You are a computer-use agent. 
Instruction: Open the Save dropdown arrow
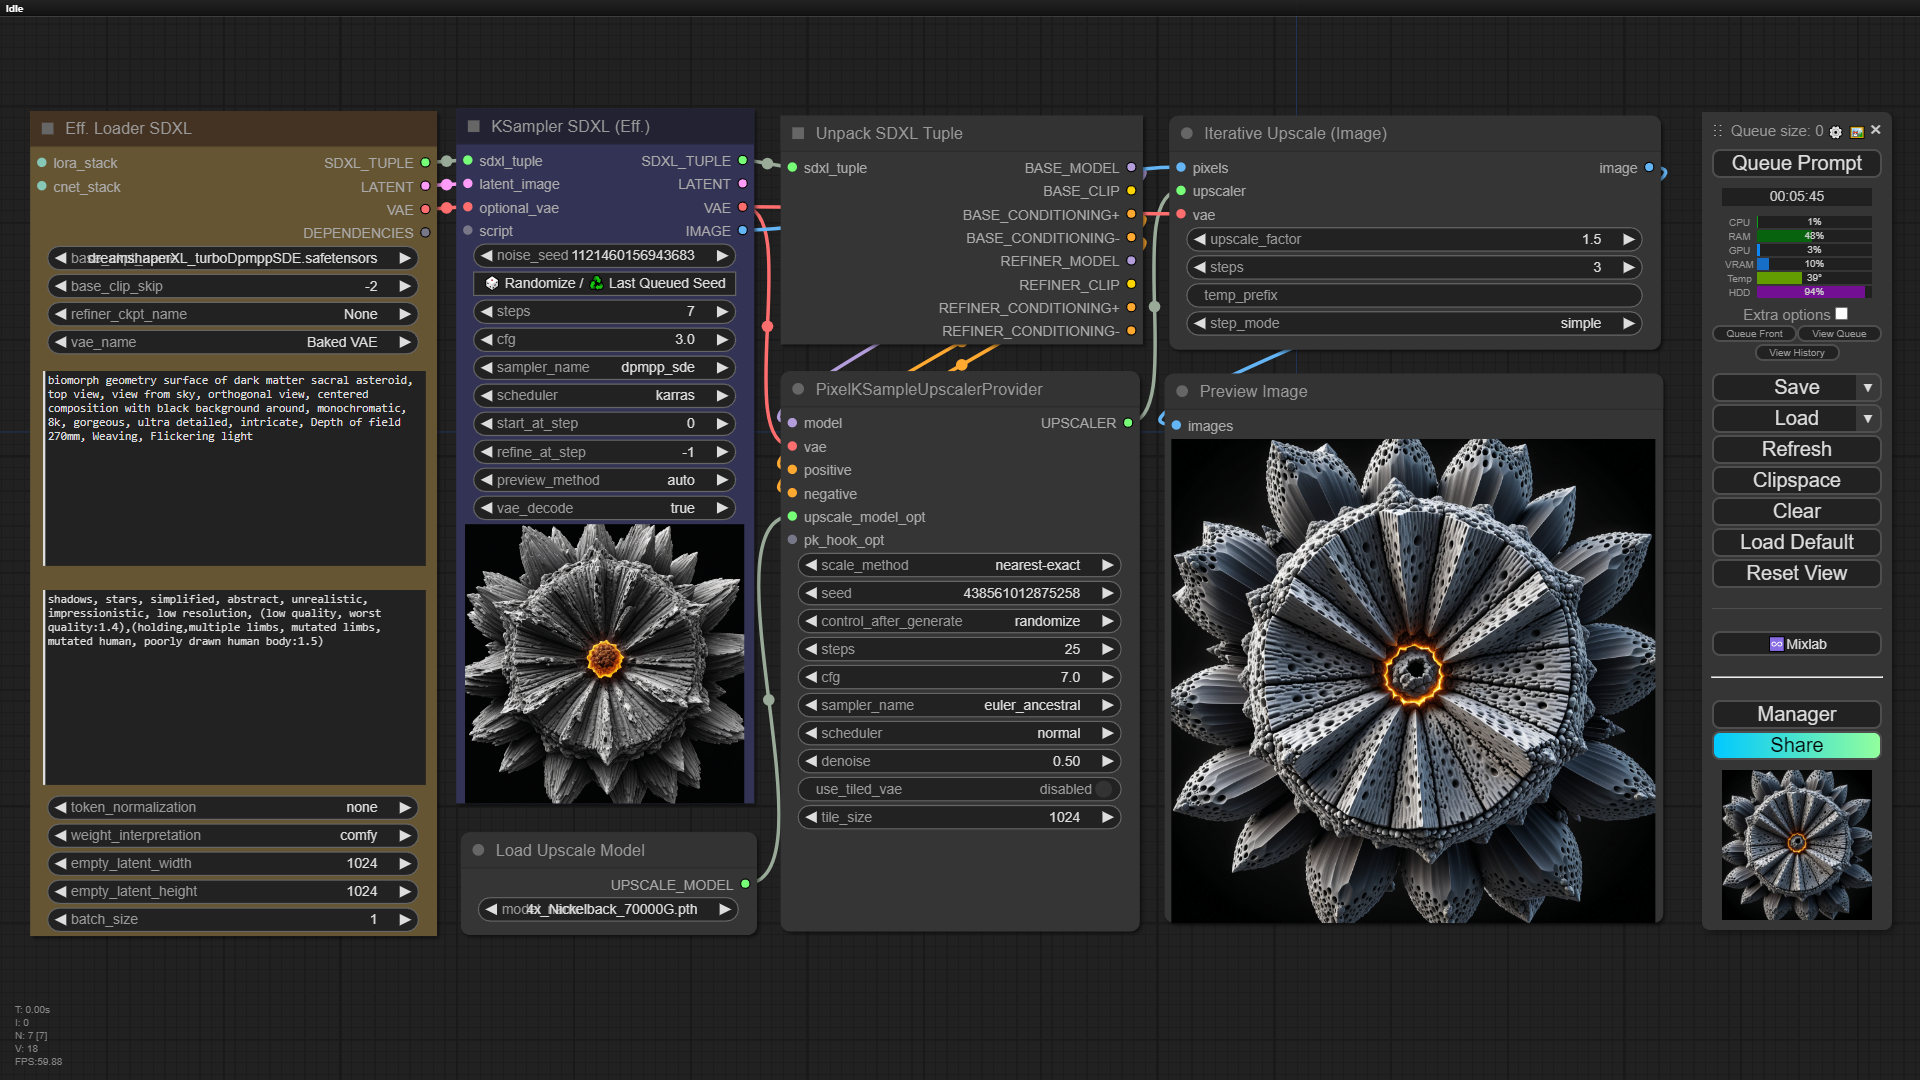(x=1867, y=387)
